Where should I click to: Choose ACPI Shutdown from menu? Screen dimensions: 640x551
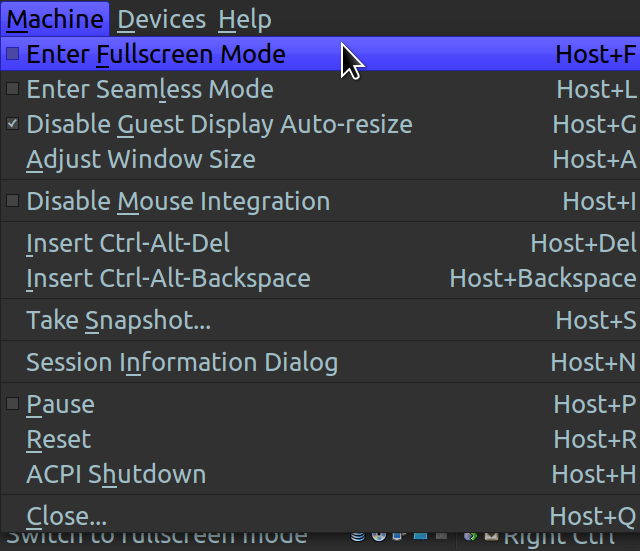320,474
